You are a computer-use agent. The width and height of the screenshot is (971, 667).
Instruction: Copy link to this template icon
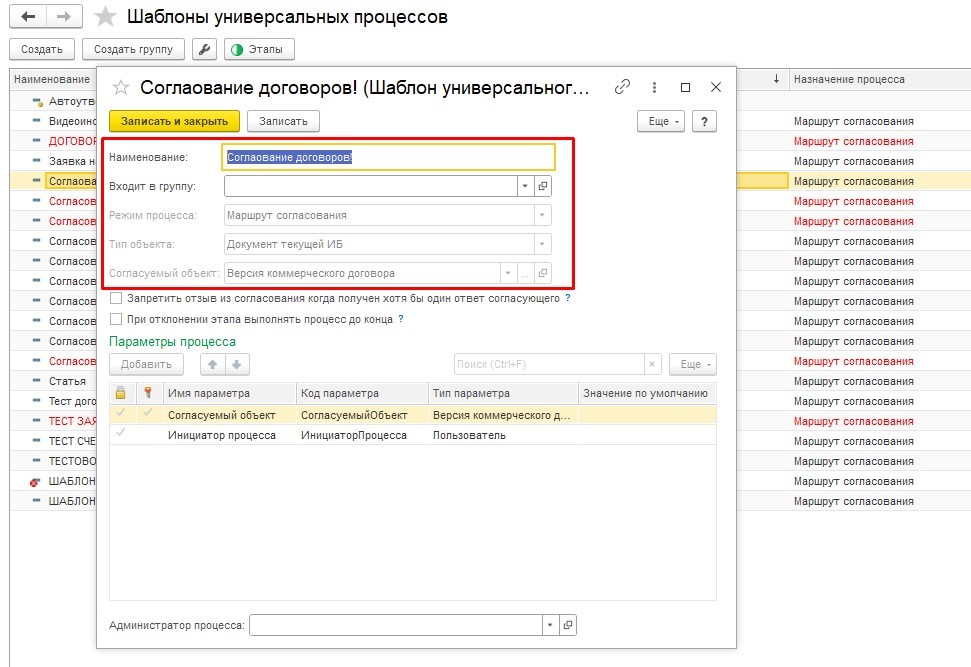622,87
